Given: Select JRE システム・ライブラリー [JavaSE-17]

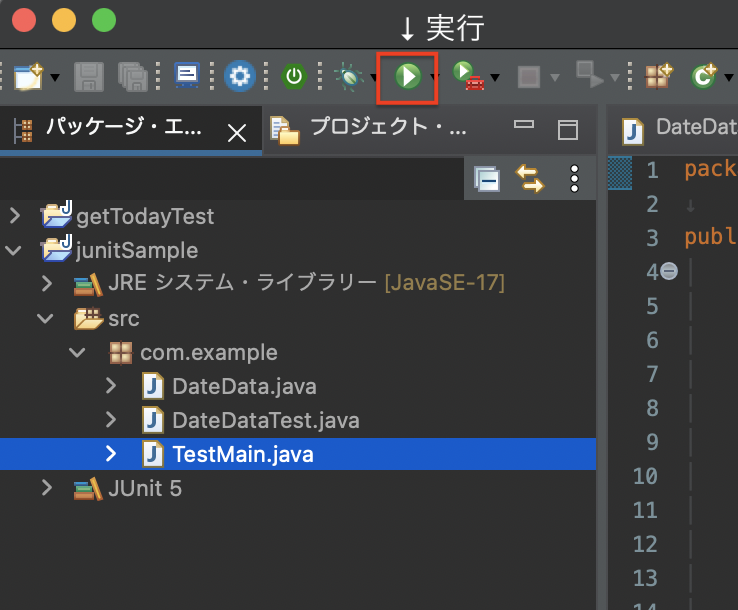Looking at the screenshot, I should click(x=306, y=283).
